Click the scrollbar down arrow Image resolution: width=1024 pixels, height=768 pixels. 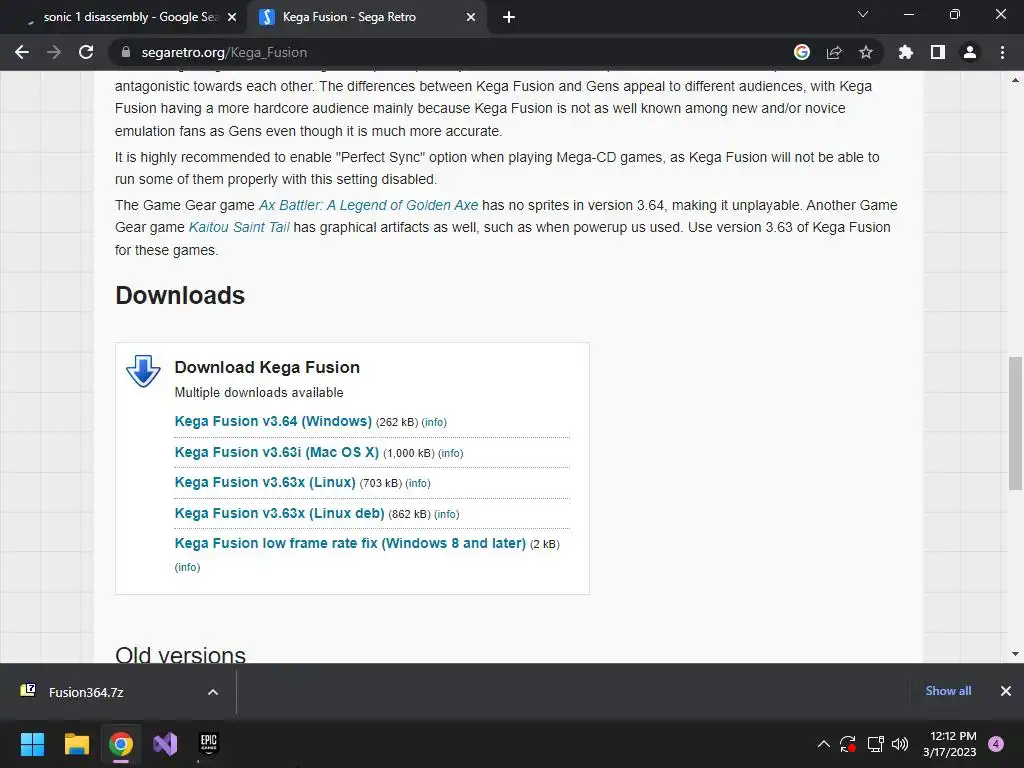click(1015, 654)
